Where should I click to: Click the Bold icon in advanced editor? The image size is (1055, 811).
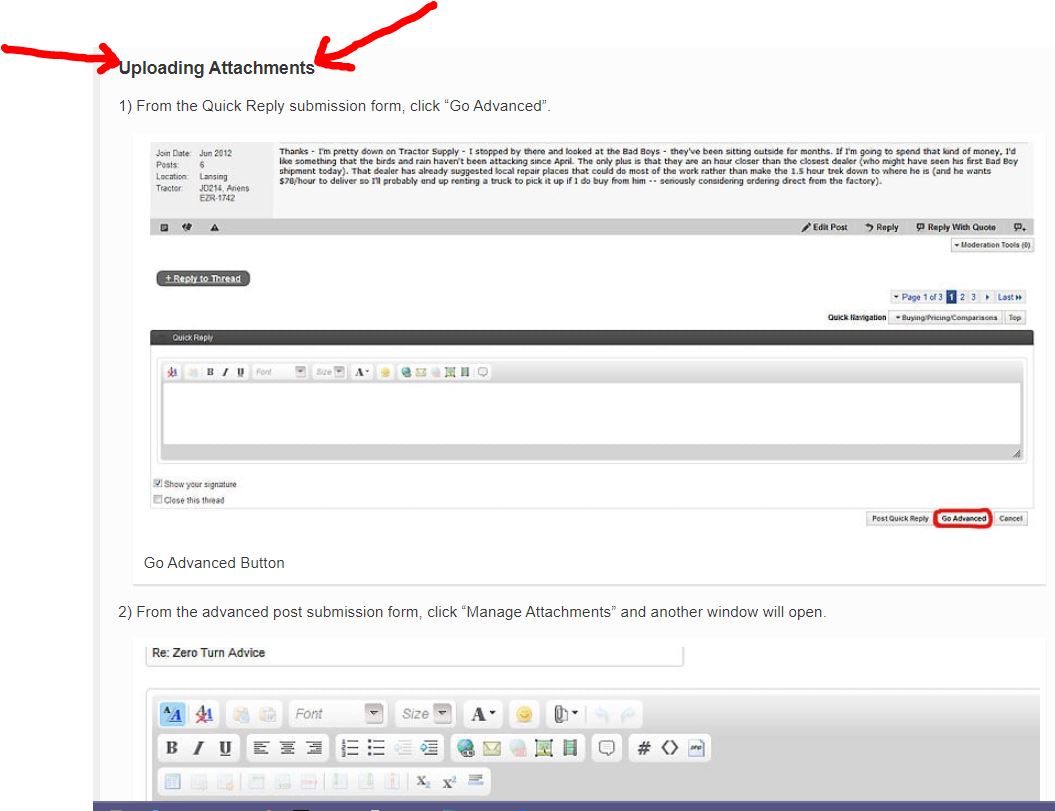pos(172,748)
